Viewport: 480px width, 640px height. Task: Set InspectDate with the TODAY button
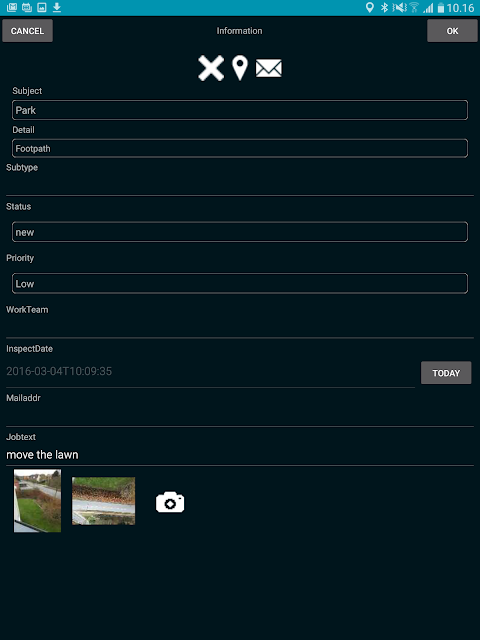(x=446, y=373)
